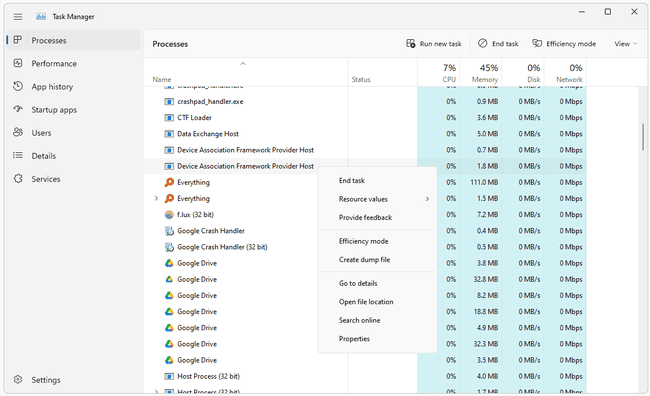Click the Performance sidebar icon

pyautogui.click(x=18, y=63)
